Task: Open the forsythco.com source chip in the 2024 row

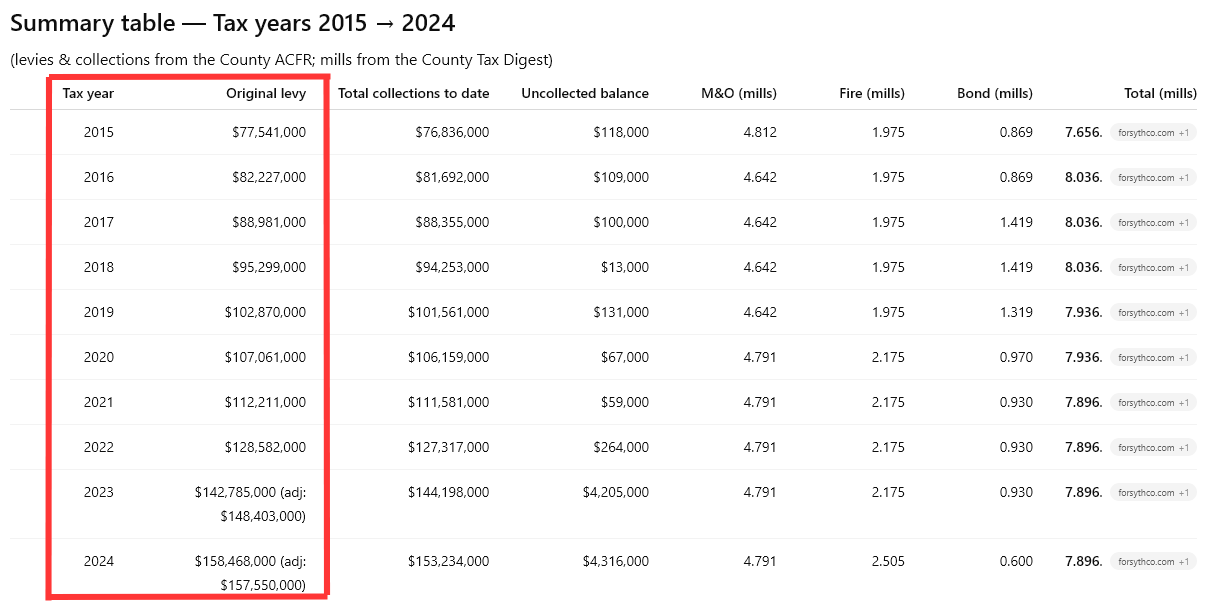Action: pyautogui.click(x=1153, y=561)
